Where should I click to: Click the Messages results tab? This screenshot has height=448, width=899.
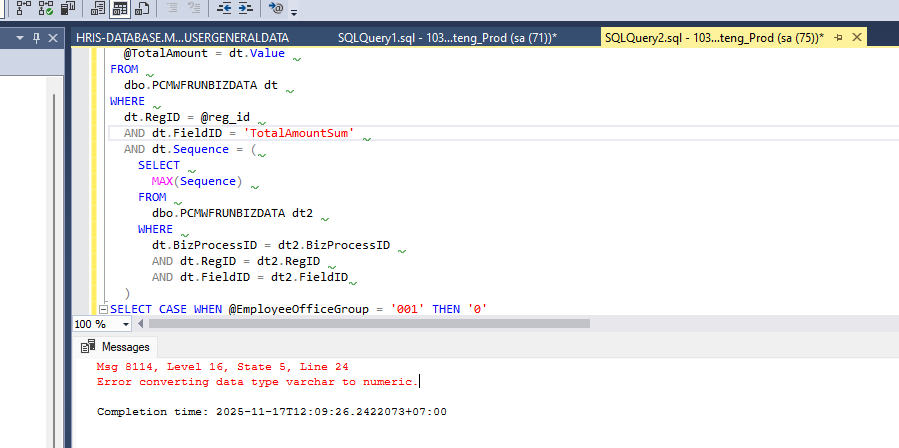tap(116, 346)
